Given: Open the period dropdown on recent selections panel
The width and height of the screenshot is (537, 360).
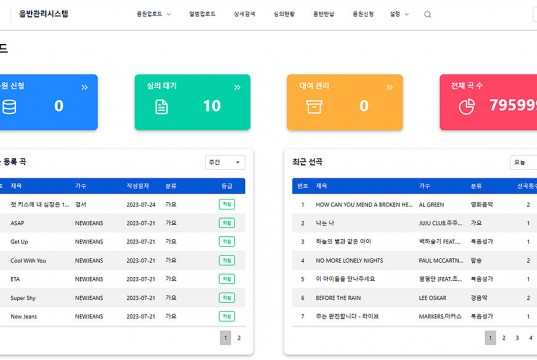Looking at the screenshot, I should pos(524,162).
